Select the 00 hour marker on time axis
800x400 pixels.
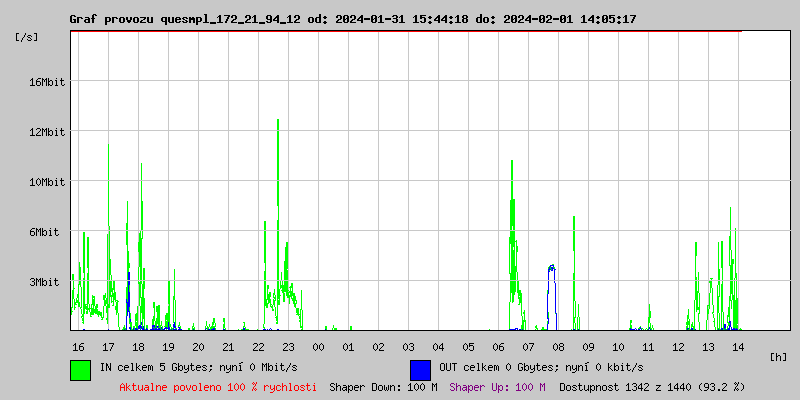pyautogui.click(x=318, y=347)
